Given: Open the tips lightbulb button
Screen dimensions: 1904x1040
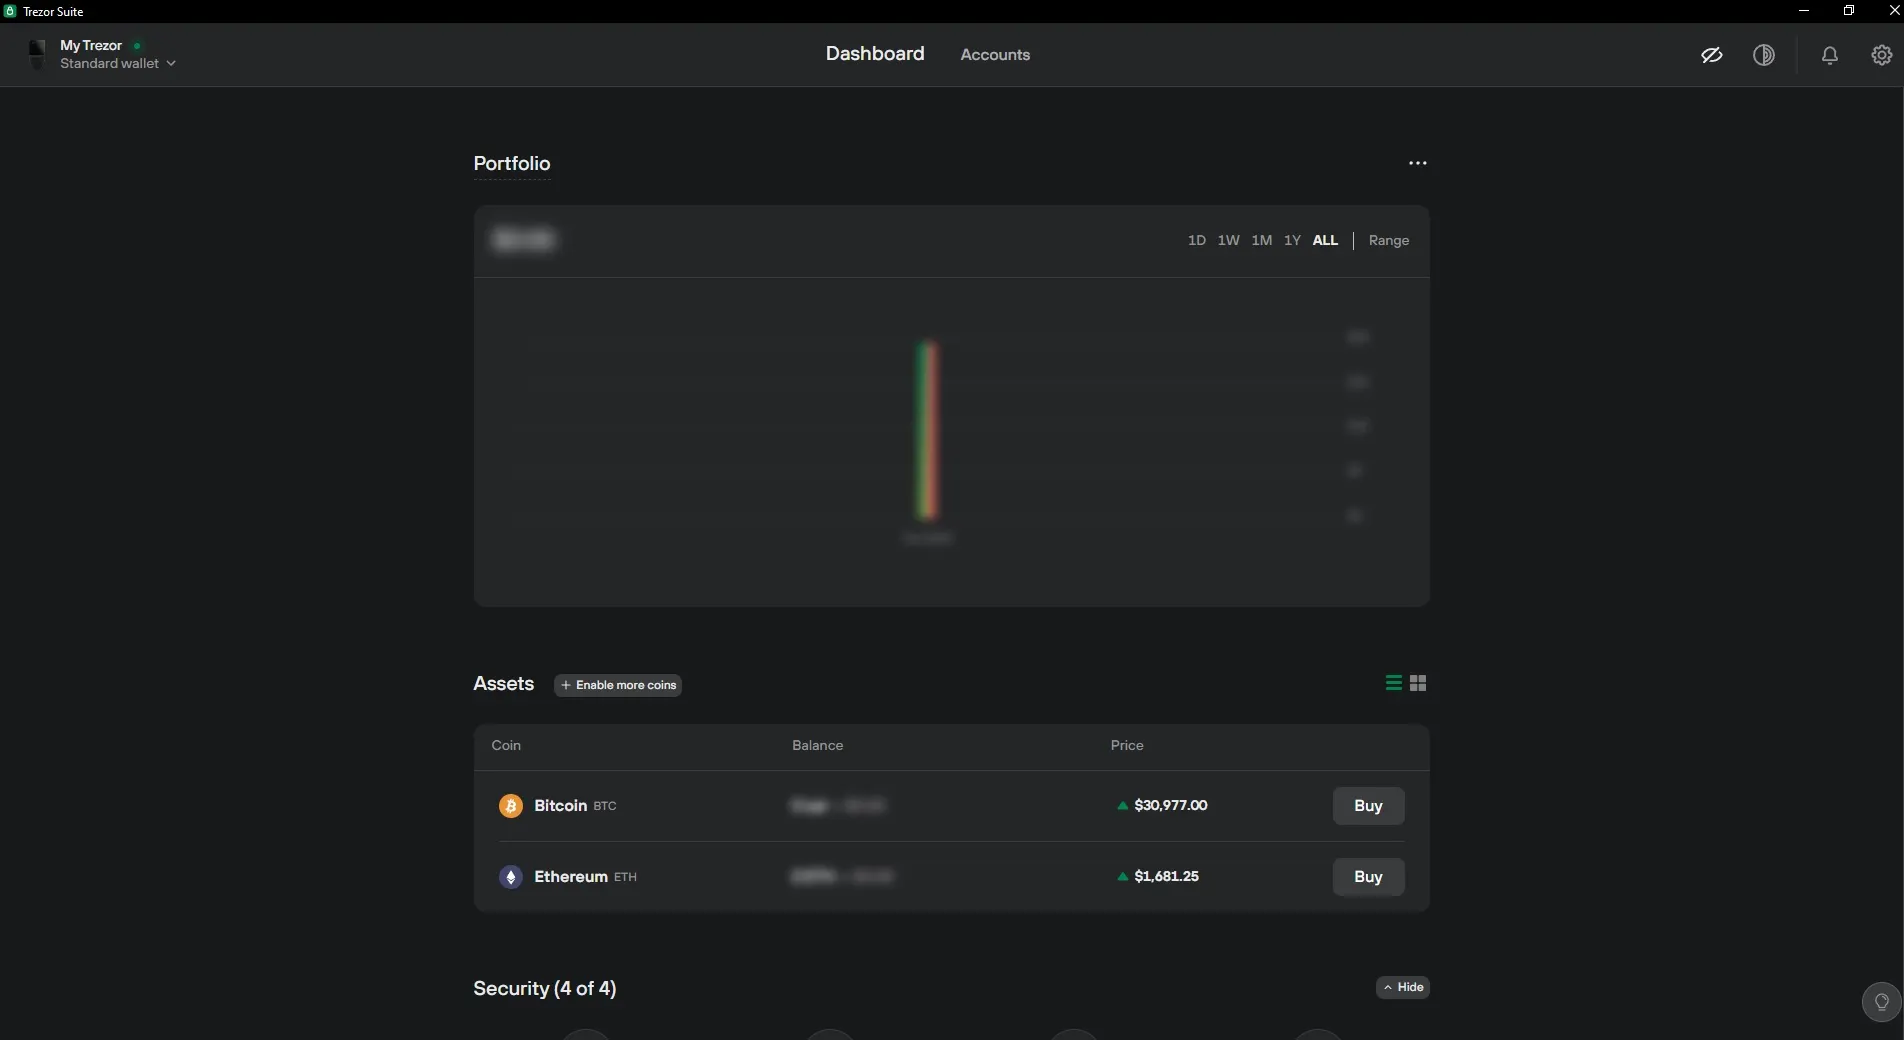Looking at the screenshot, I should (1881, 1002).
